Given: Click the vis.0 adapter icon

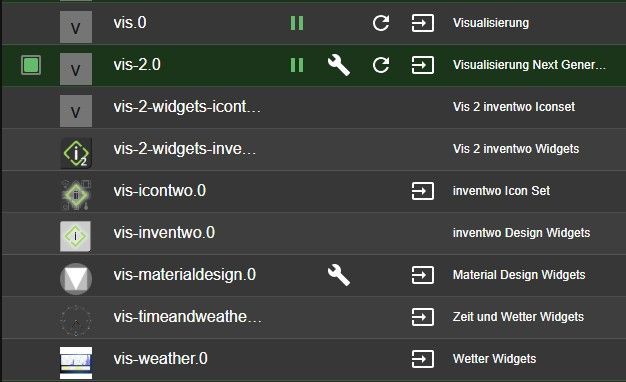Looking at the screenshot, I should (x=76, y=27).
